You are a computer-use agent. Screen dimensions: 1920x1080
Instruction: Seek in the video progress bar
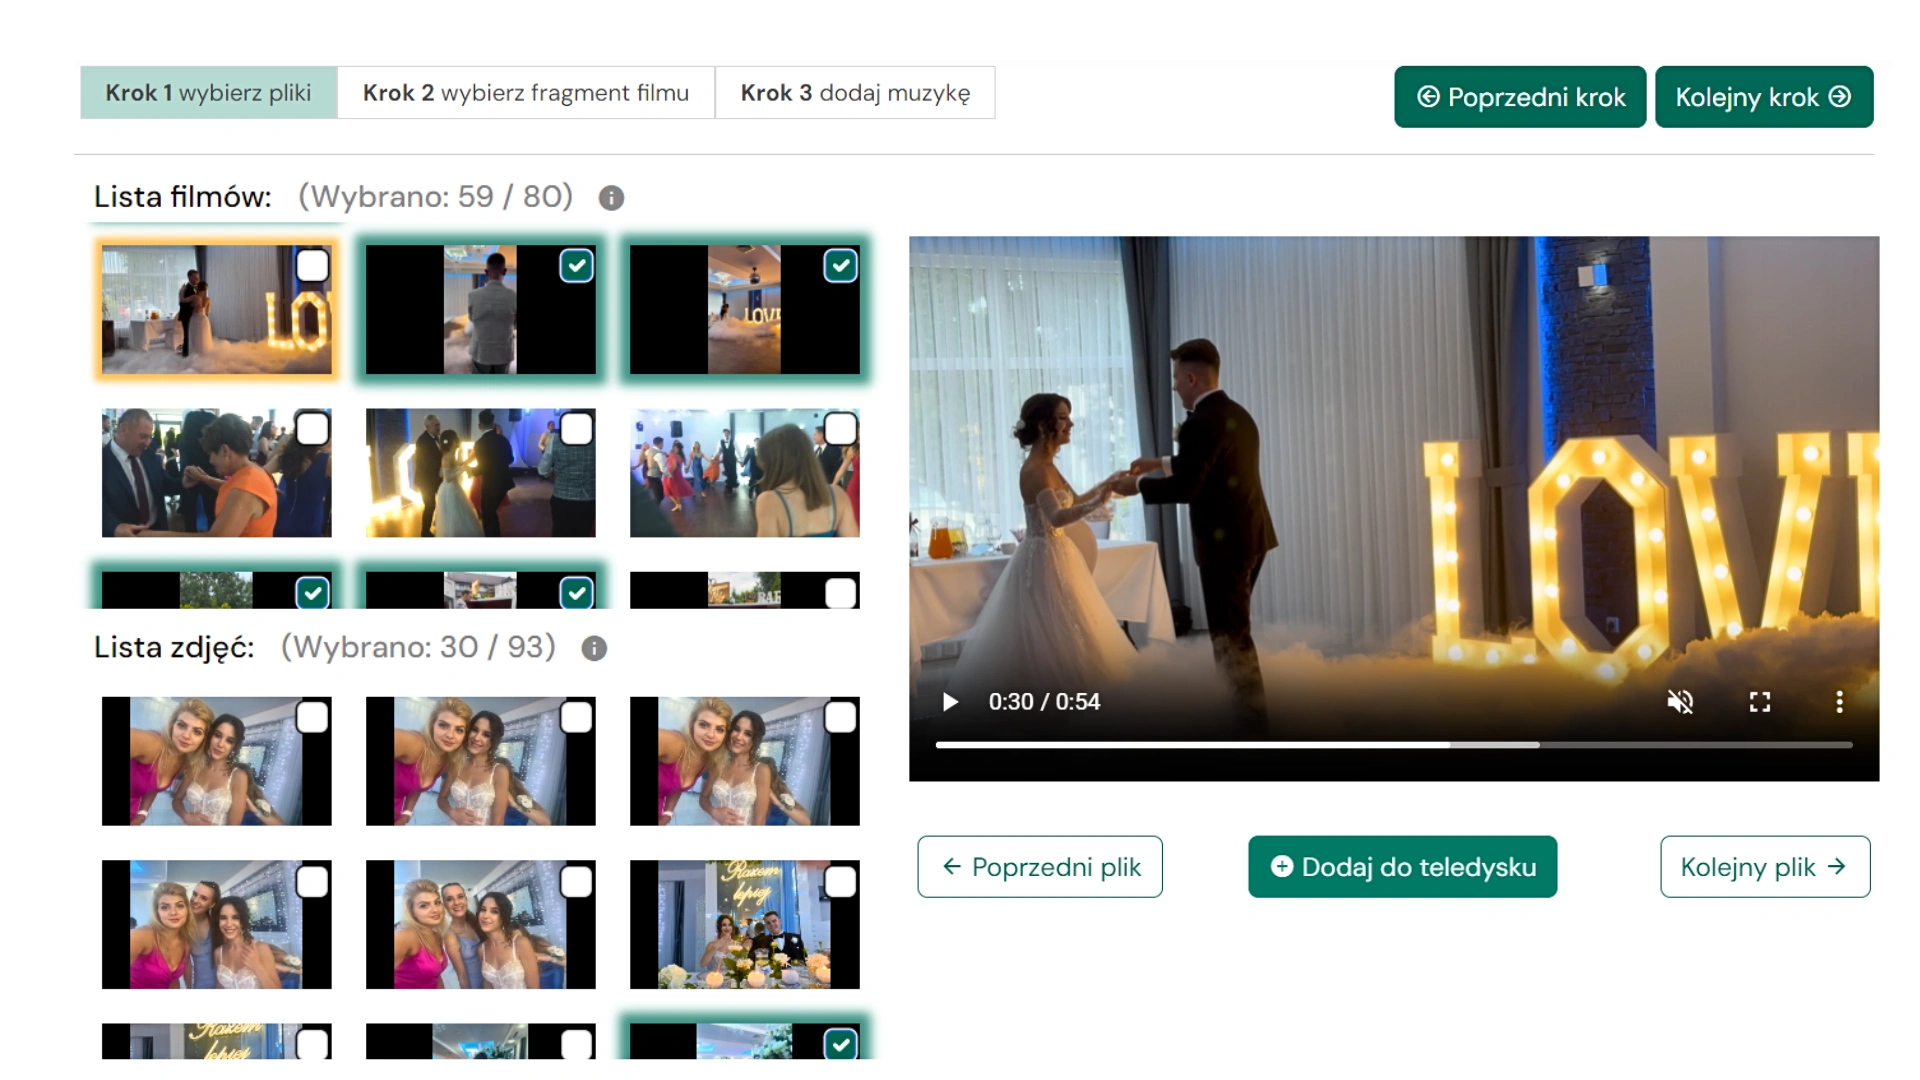[x=1393, y=745]
